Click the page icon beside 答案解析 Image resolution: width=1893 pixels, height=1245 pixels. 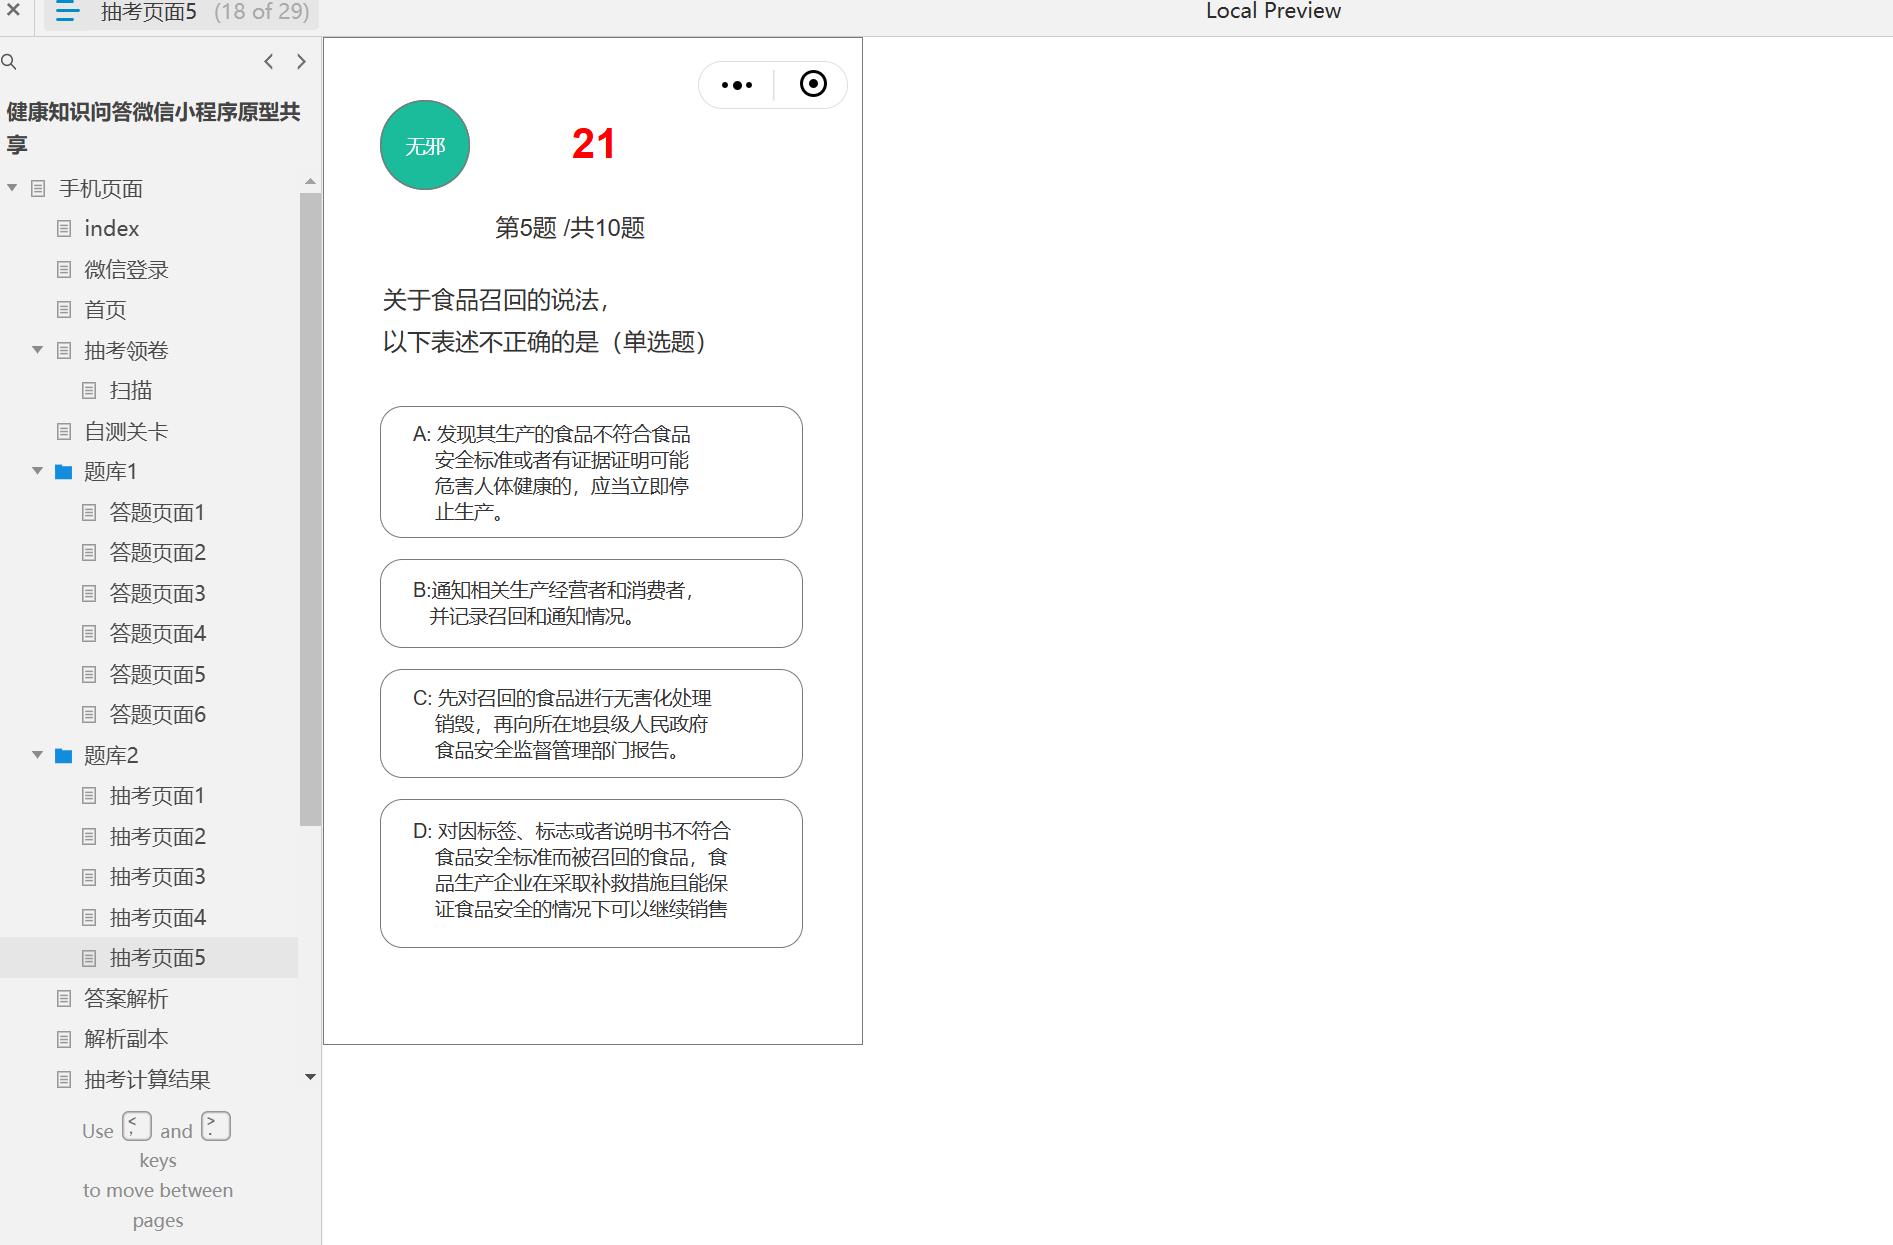[64, 998]
